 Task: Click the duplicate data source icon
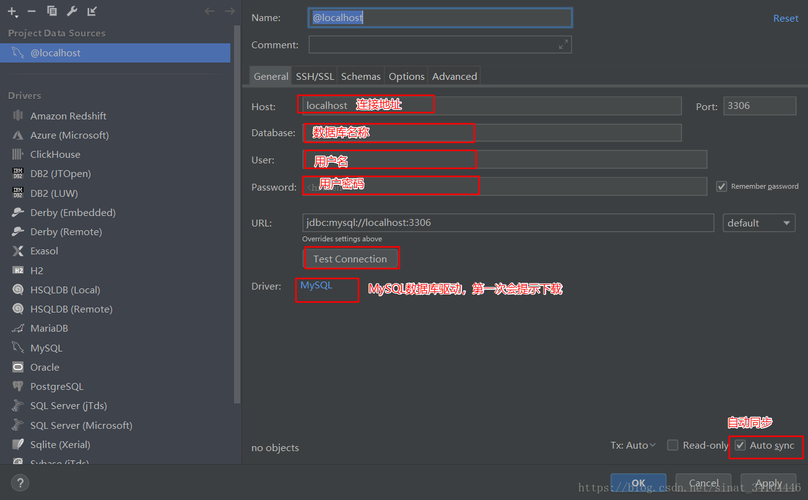(x=51, y=11)
